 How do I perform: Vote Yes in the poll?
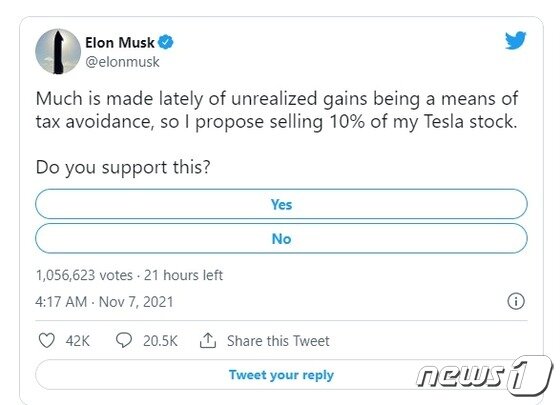[x=281, y=204]
